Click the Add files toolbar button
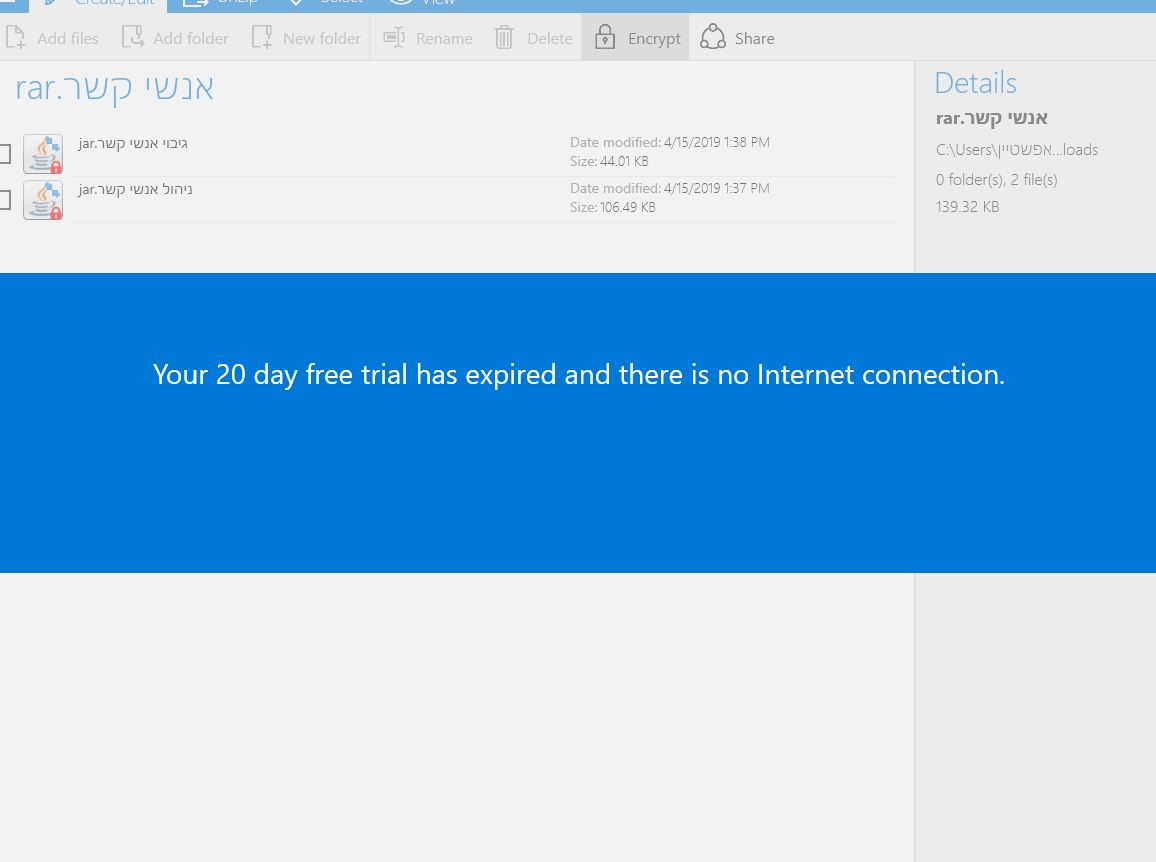 [x=52, y=38]
